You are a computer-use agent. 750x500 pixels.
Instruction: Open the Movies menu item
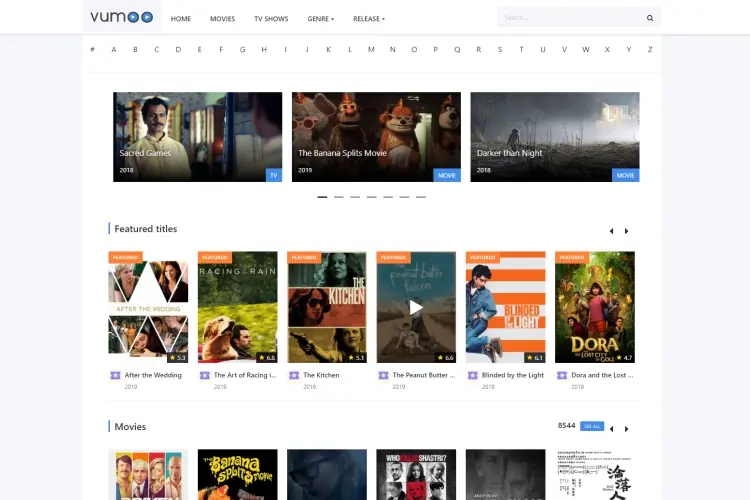pyautogui.click(x=222, y=19)
